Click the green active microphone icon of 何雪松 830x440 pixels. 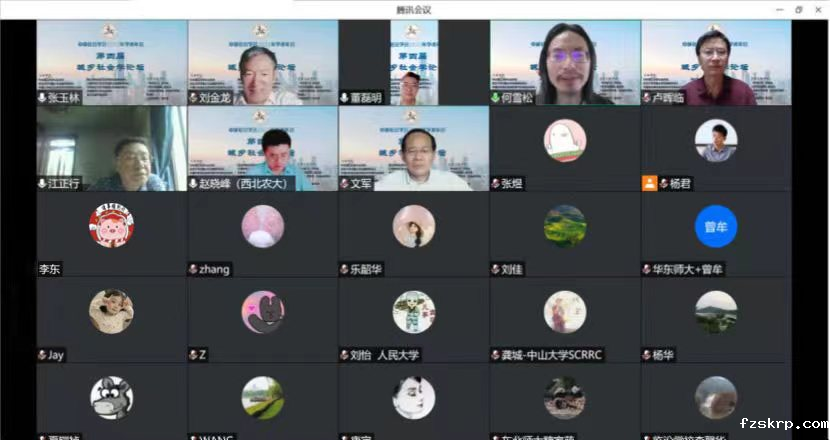click(495, 98)
